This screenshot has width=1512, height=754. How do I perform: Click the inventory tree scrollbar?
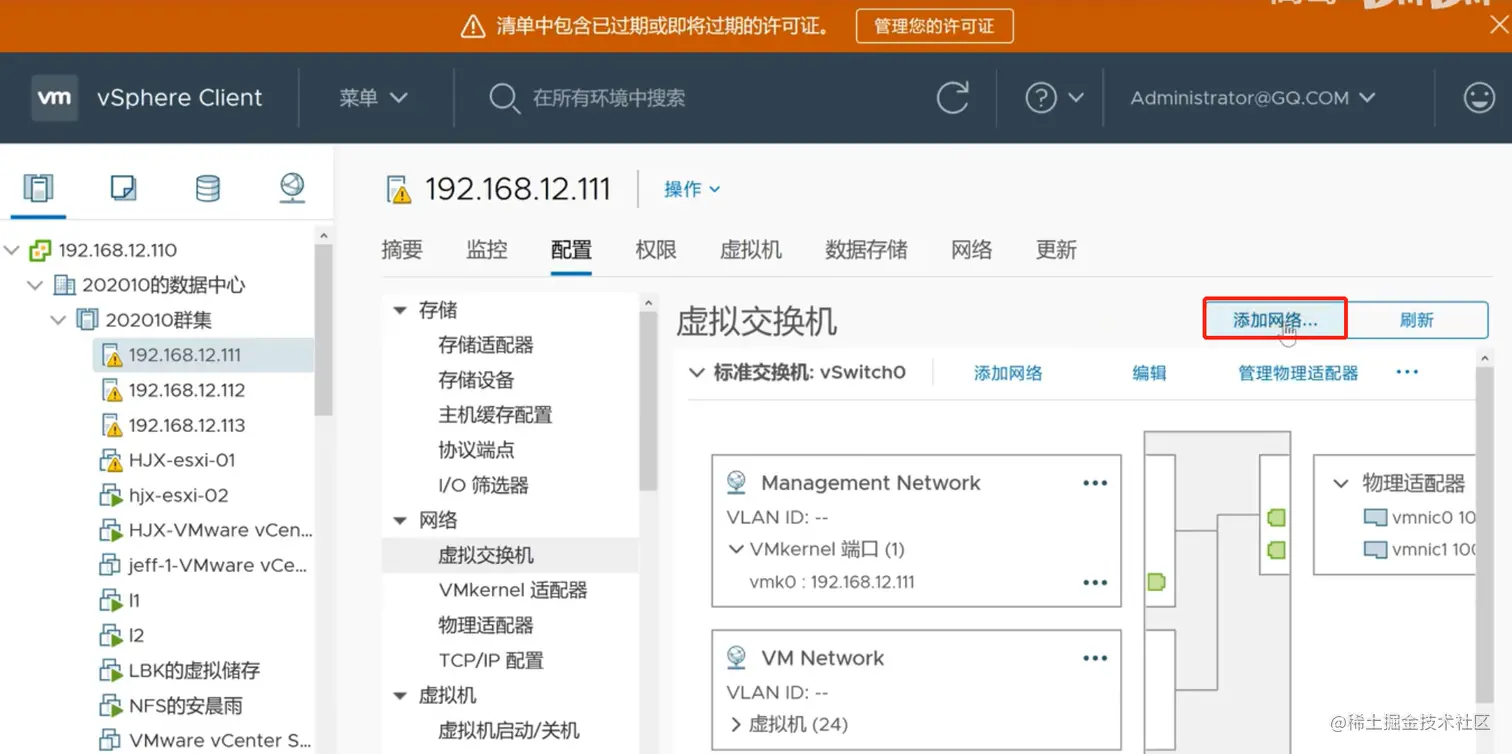click(323, 330)
